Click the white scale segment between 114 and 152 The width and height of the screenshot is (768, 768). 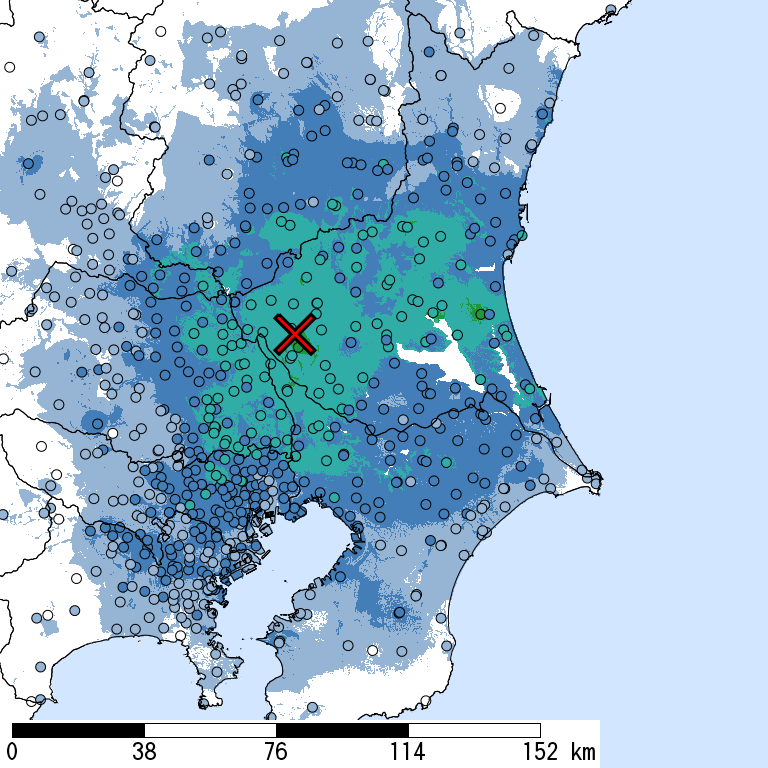tap(474, 730)
